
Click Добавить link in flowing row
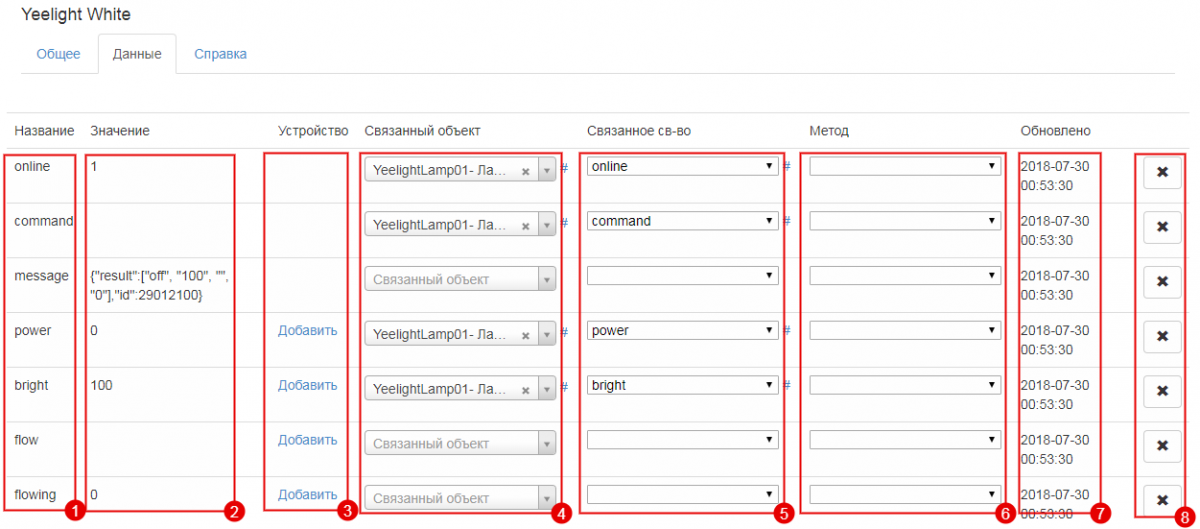pyautogui.click(x=307, y=494)
